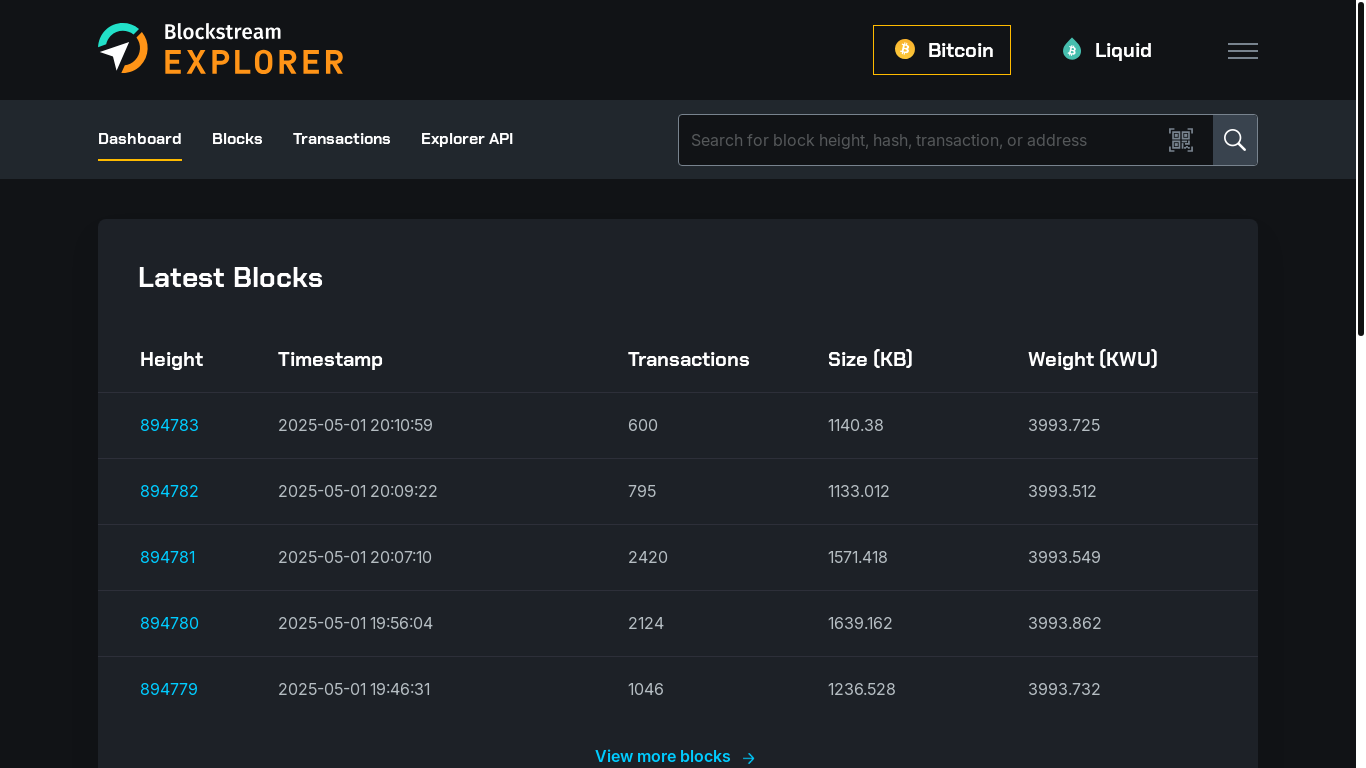Click the Timestamp column header

pyautogui.click(x=330, y=359)
